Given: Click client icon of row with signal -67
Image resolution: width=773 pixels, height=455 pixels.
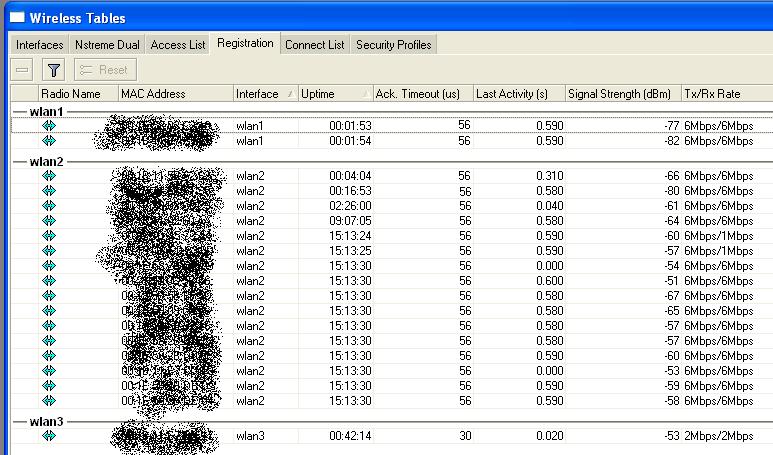Looking at the screenshot, I should 49,296.
